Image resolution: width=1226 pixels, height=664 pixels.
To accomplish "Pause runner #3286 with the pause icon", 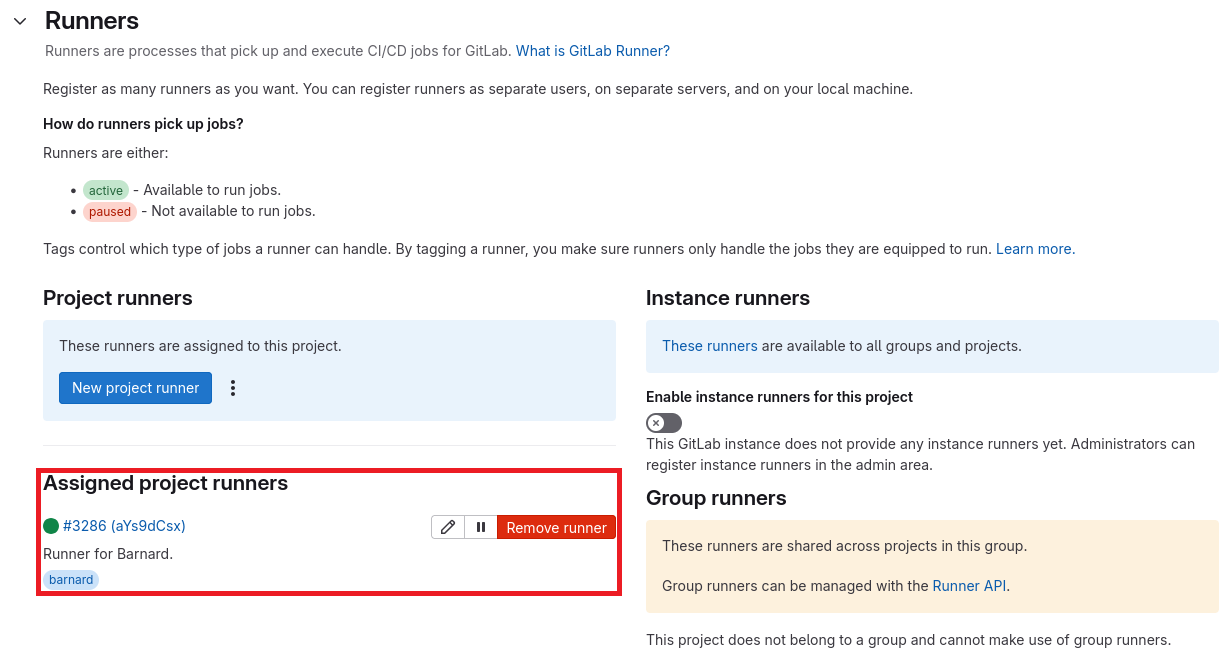I will [481, 527].
